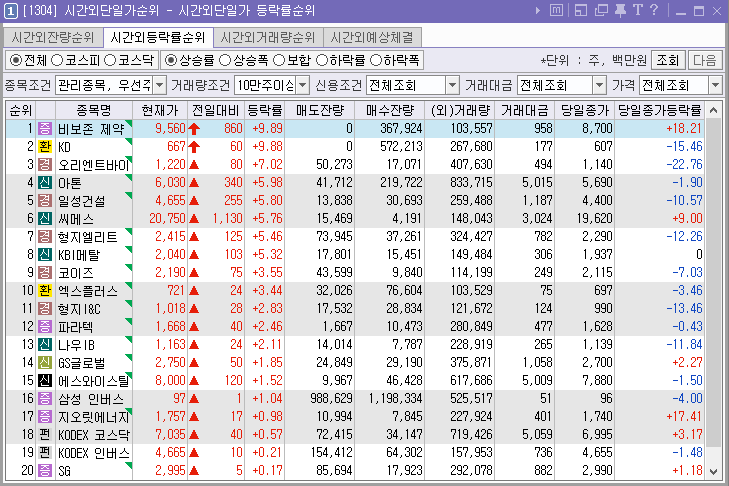Click the small play arrow in title bar
Image resolution: width=729 pixels, height=486 pixels.
pyautogui.click(x=538, y=10)
